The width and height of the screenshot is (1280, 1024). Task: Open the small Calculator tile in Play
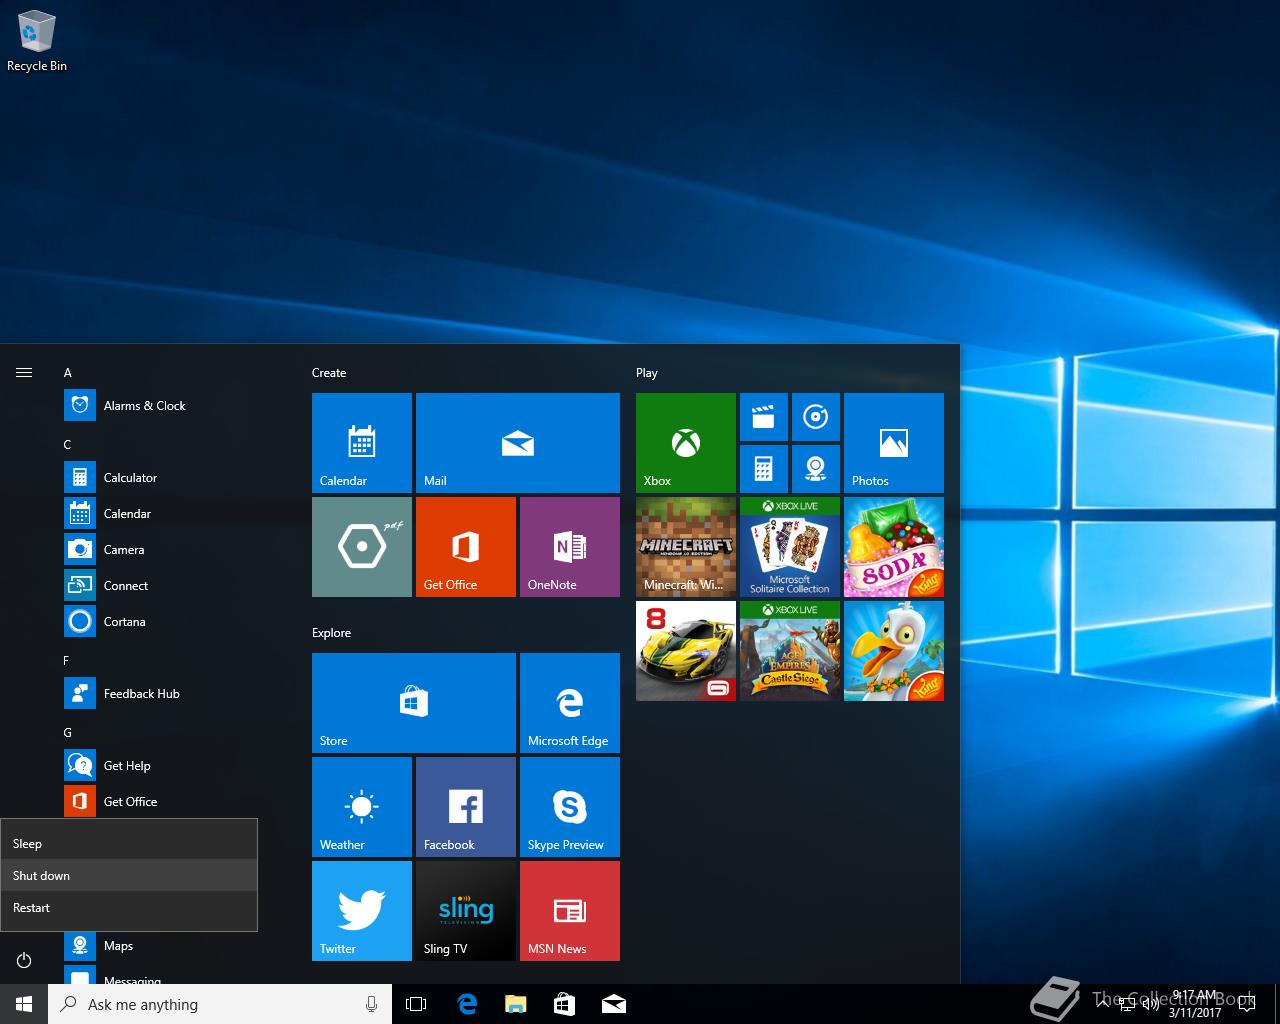coord(764,469)
